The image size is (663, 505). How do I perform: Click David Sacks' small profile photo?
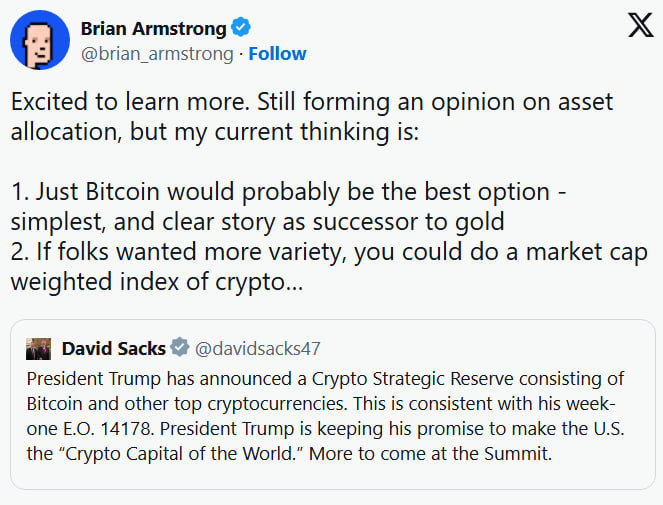pyautogui.click(x=39, y=348)
